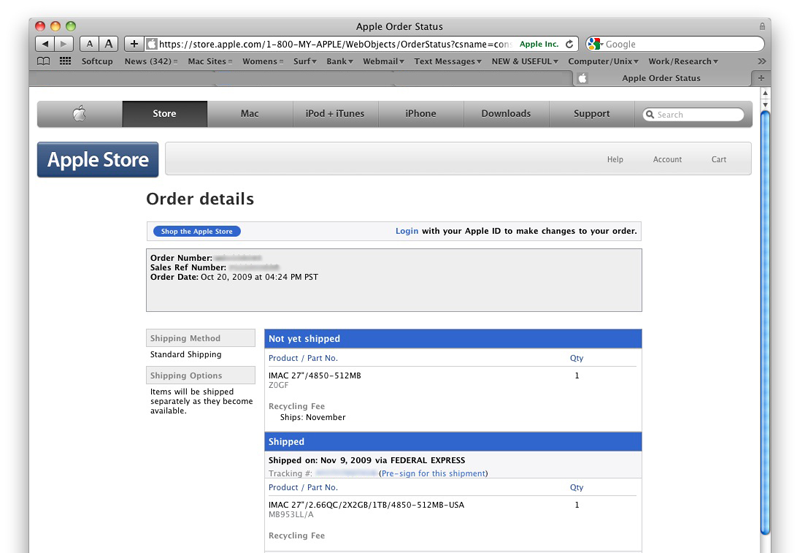The image size is (800, 553).
Task: Click the Apple Store logo button
Action: pyautogui.click(x=98, y=160)
